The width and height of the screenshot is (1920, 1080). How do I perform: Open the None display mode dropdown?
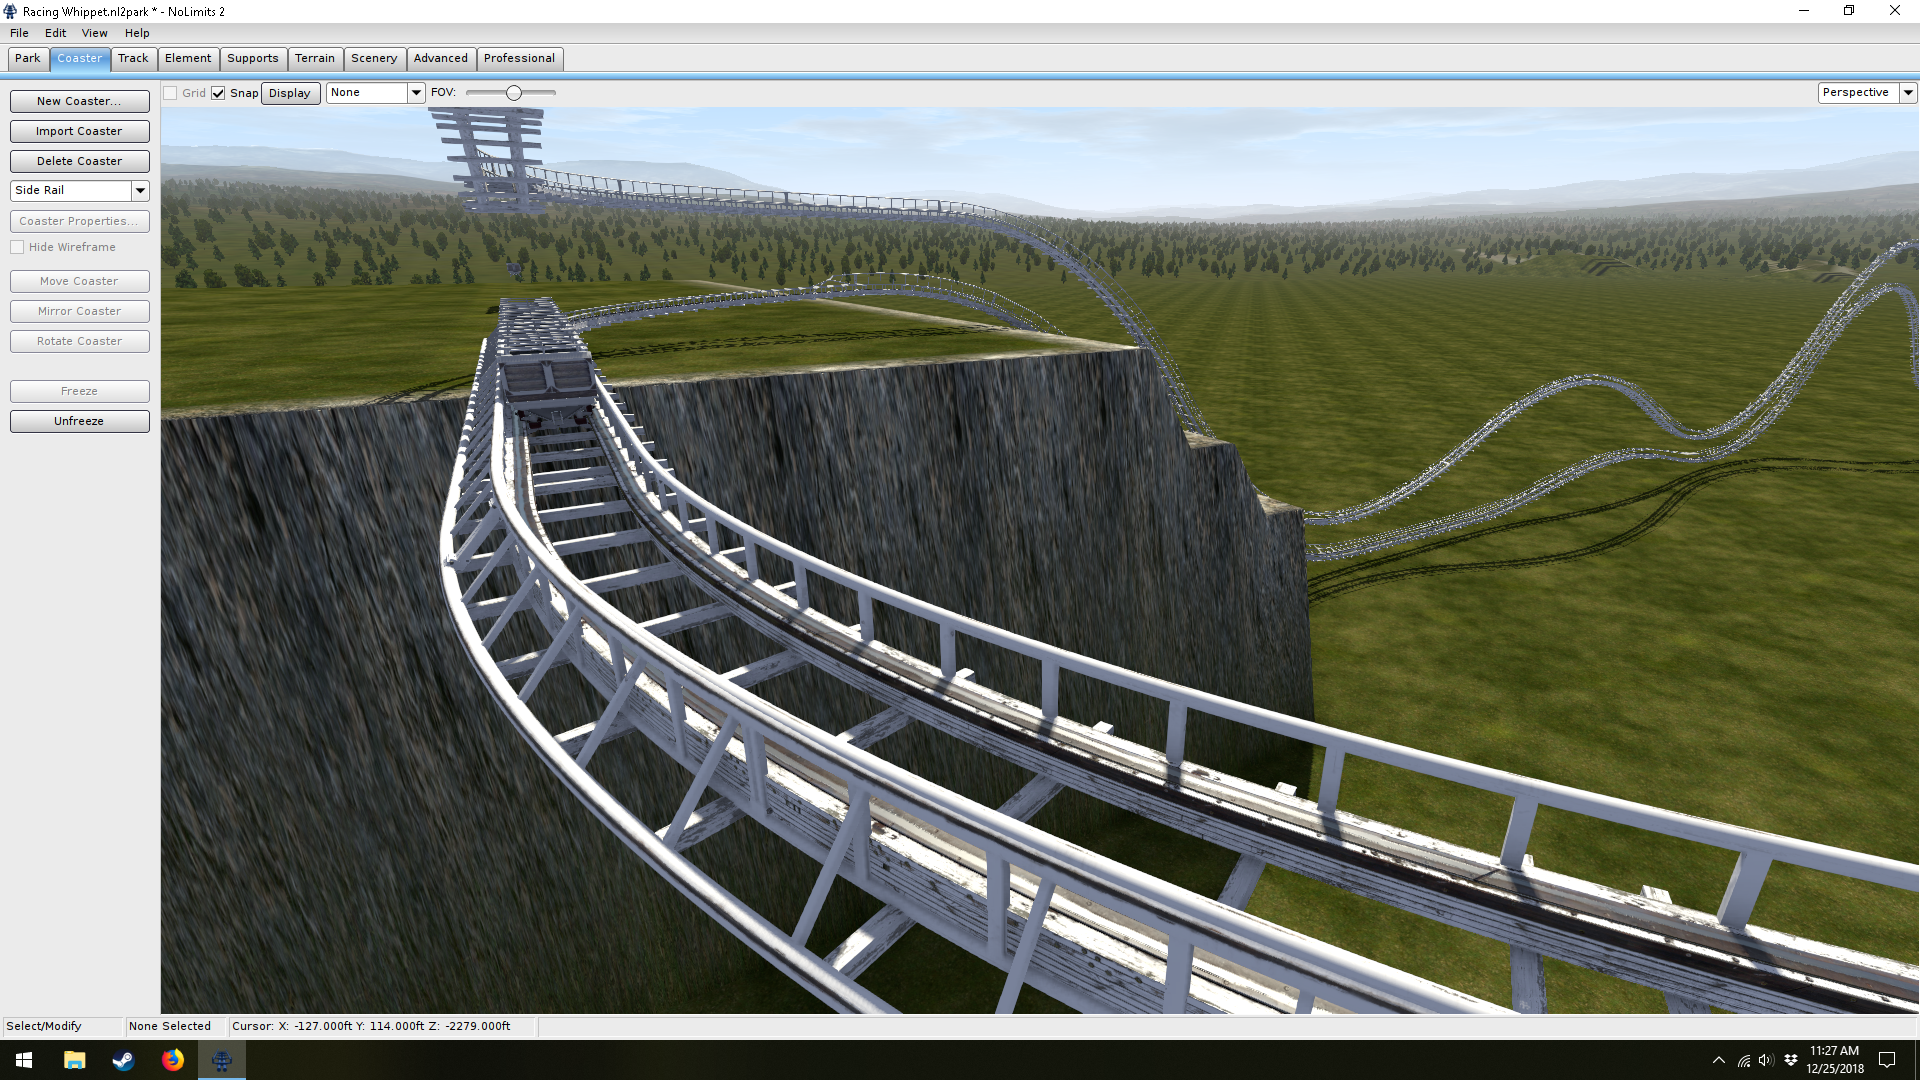(x=416, y=92)
